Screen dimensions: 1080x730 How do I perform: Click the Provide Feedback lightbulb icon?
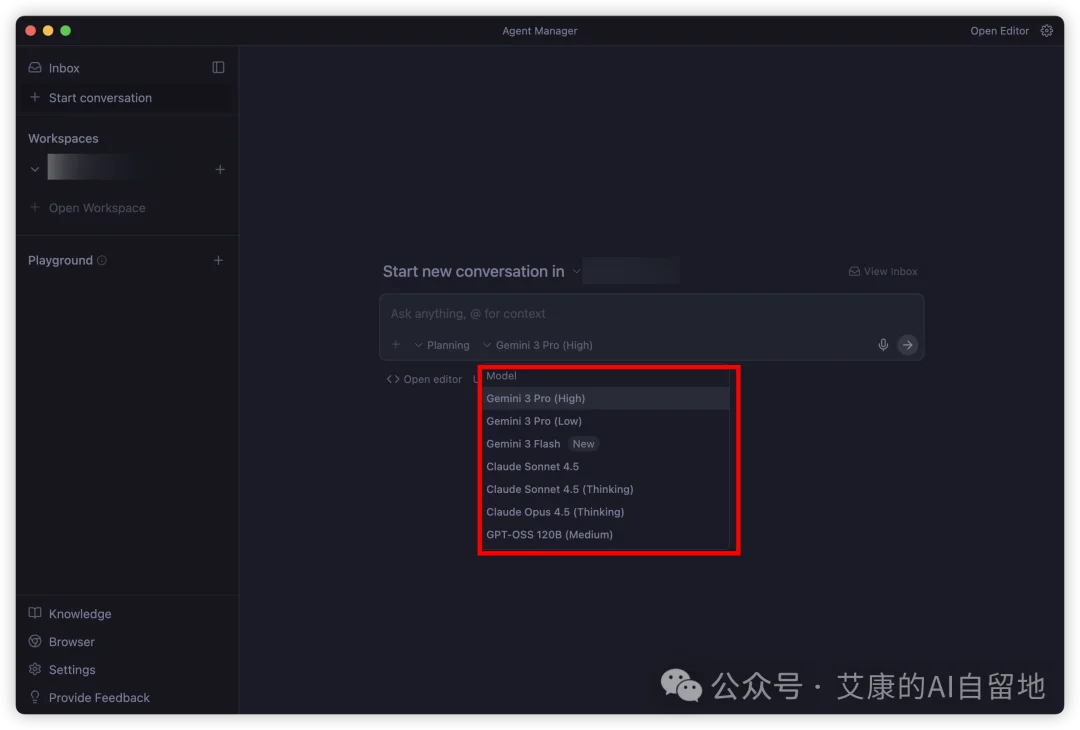coord(35,697)
